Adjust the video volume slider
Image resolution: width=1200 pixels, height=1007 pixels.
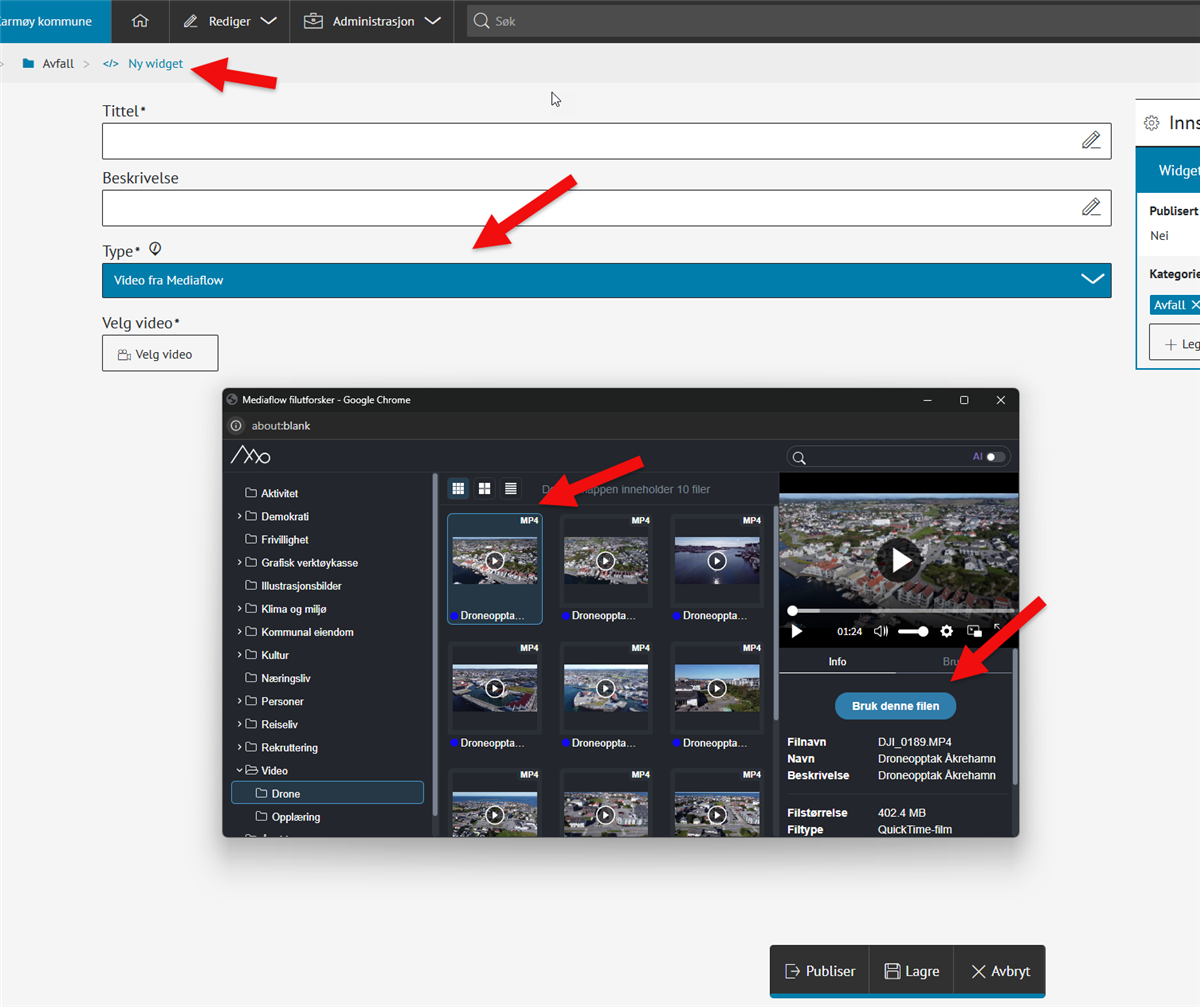click(x=912, y=631)
